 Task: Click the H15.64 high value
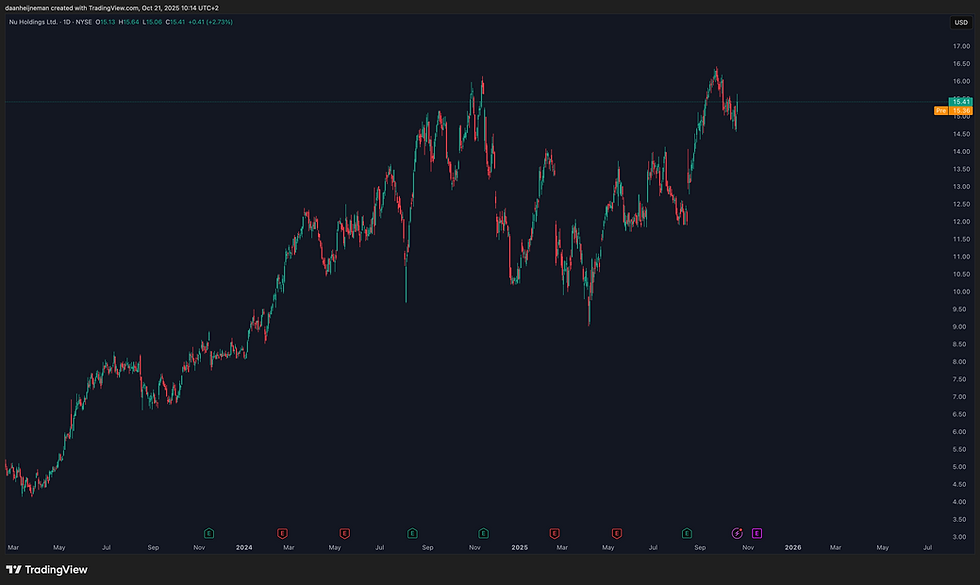tap(129, 22)
